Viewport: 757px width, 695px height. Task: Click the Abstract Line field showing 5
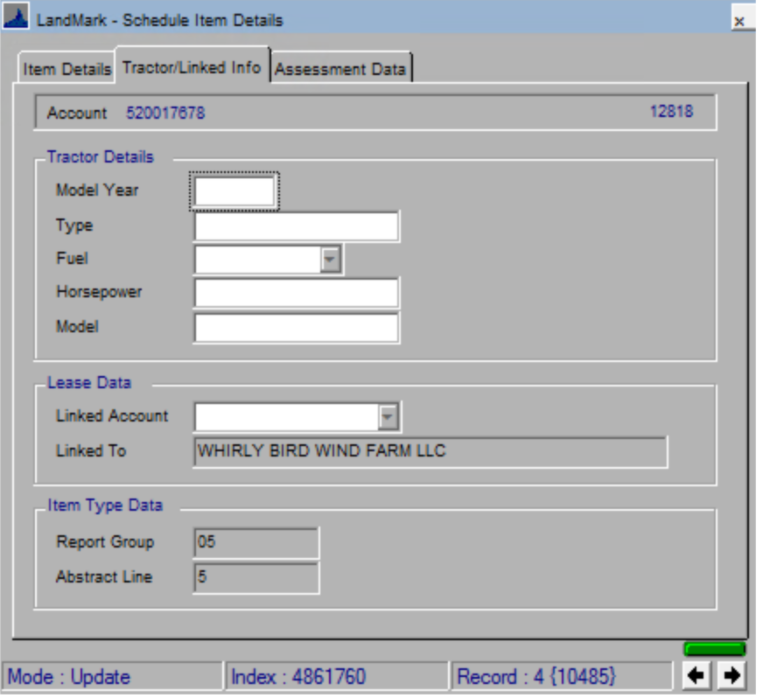[x=256, y=577]
